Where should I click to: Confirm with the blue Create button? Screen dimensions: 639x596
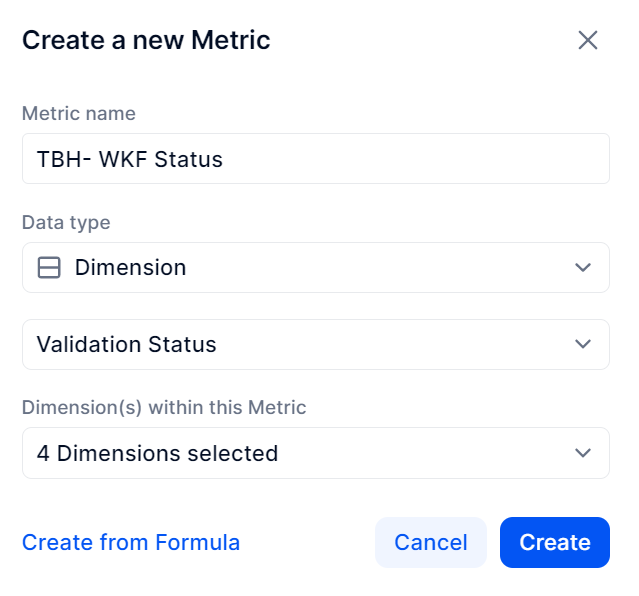tap(555, 543)
